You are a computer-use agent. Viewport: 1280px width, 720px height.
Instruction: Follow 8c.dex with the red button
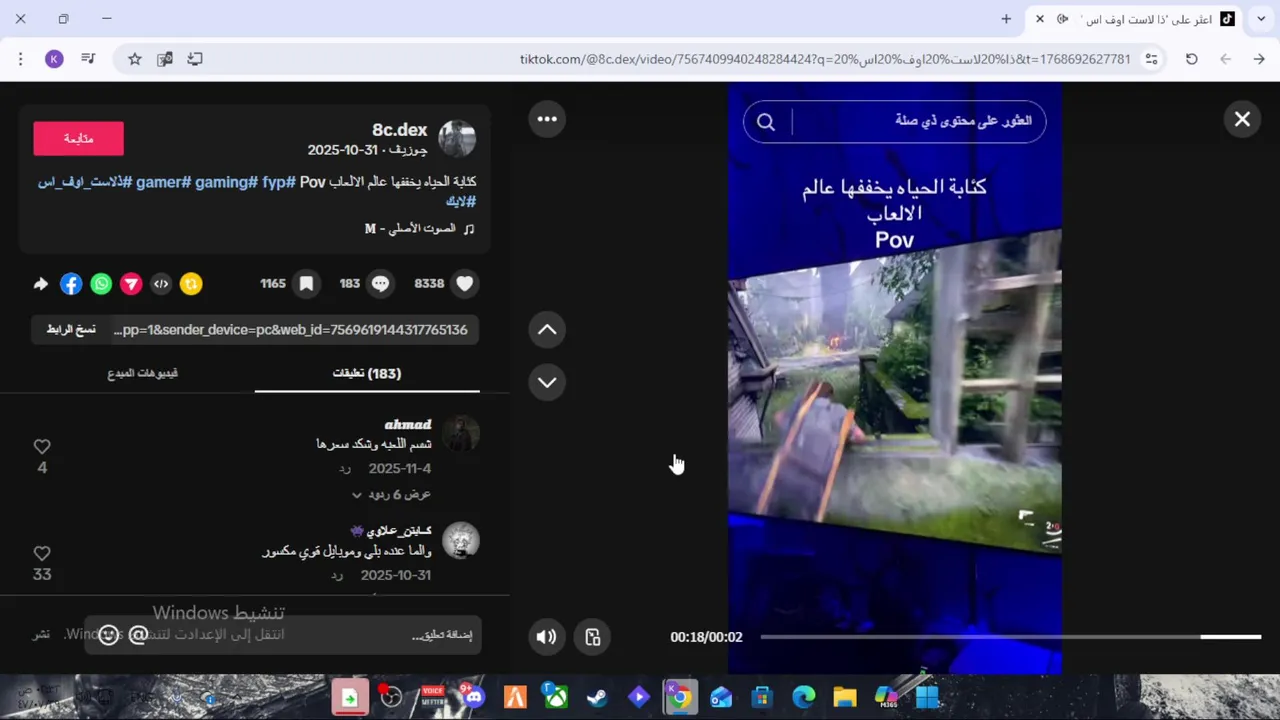pyautogui.click(x=78, y=139)
